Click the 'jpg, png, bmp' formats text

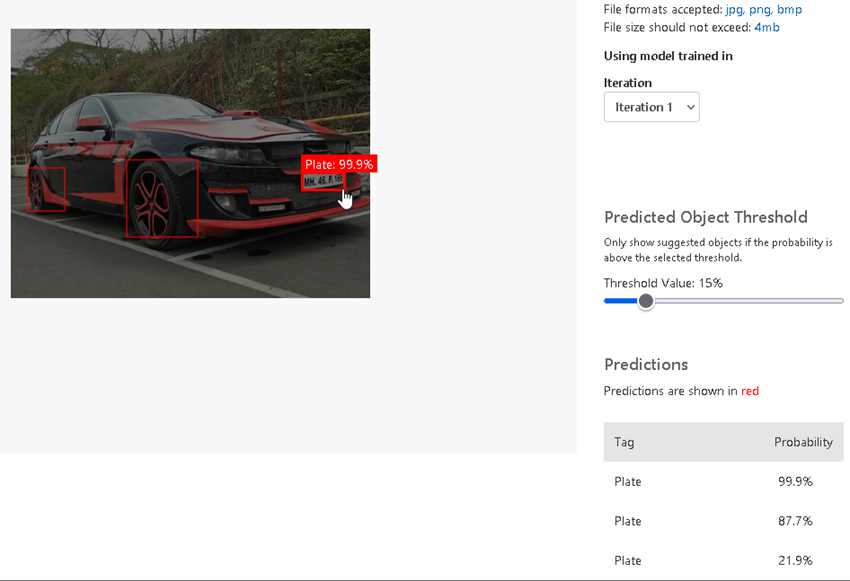[763, 9]
